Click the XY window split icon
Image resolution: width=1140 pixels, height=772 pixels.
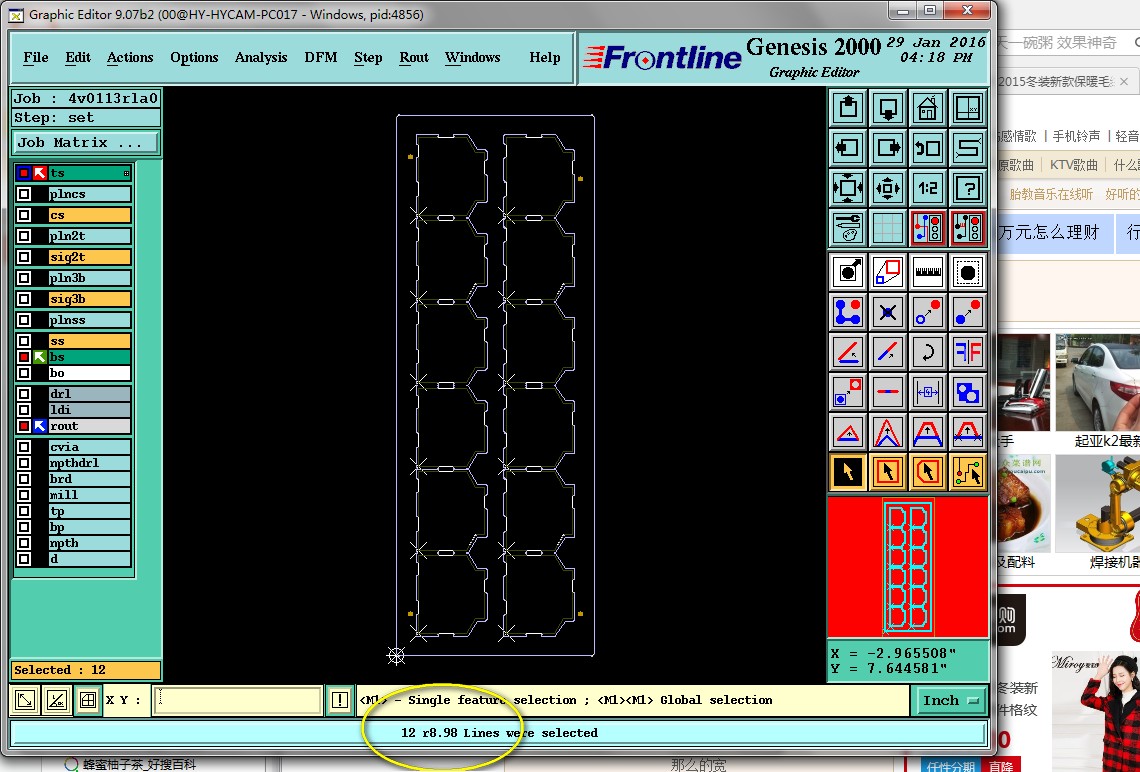point(968,108)
